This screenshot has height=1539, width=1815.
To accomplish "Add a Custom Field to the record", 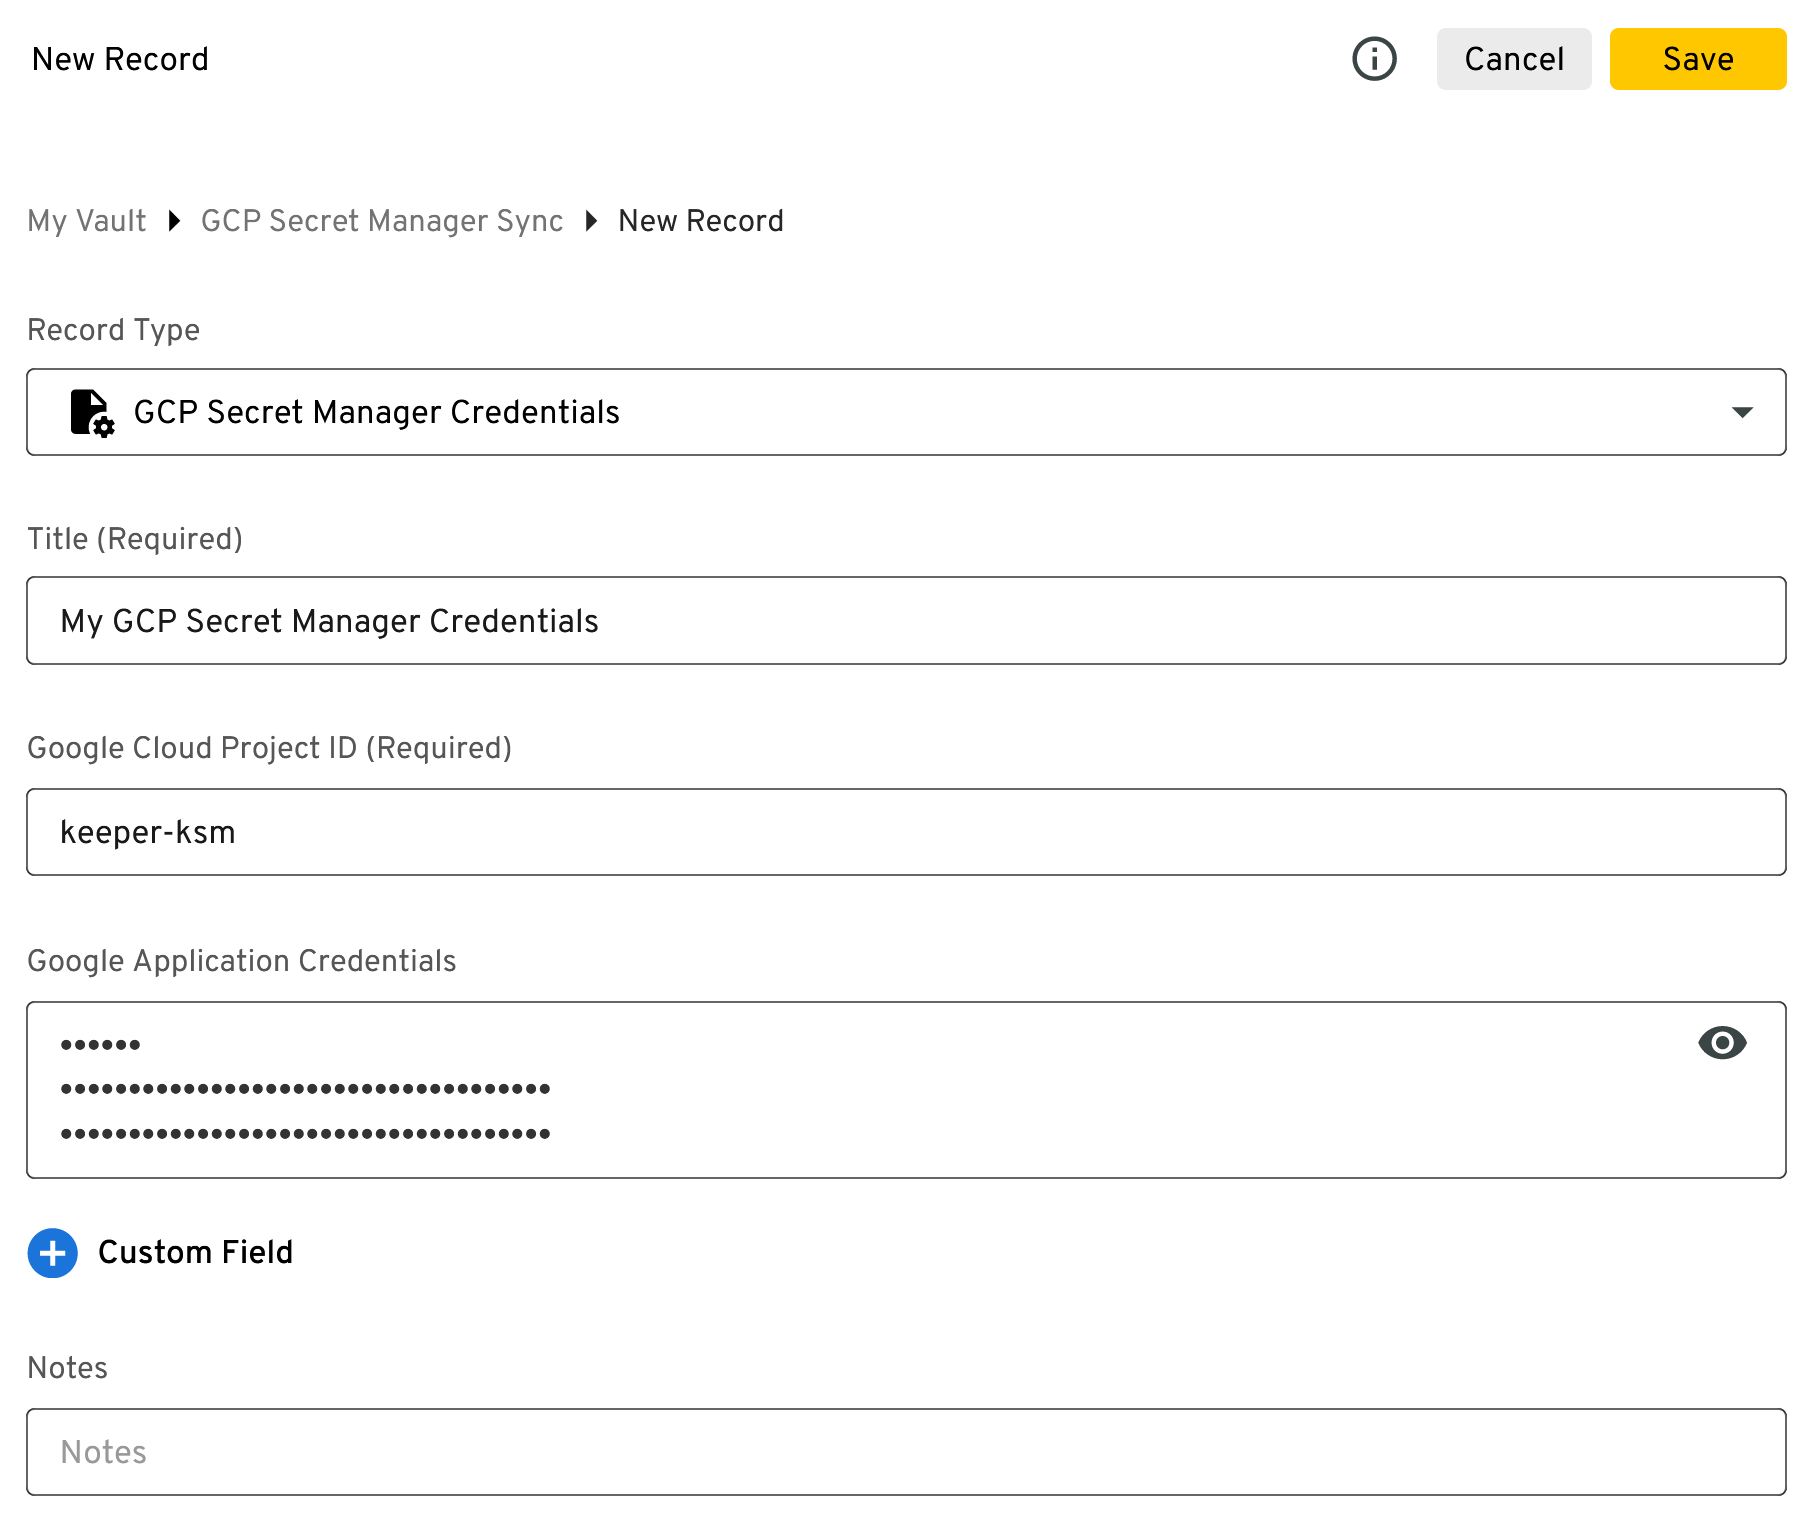I will pyautogui.click(x=195, y=1252).
